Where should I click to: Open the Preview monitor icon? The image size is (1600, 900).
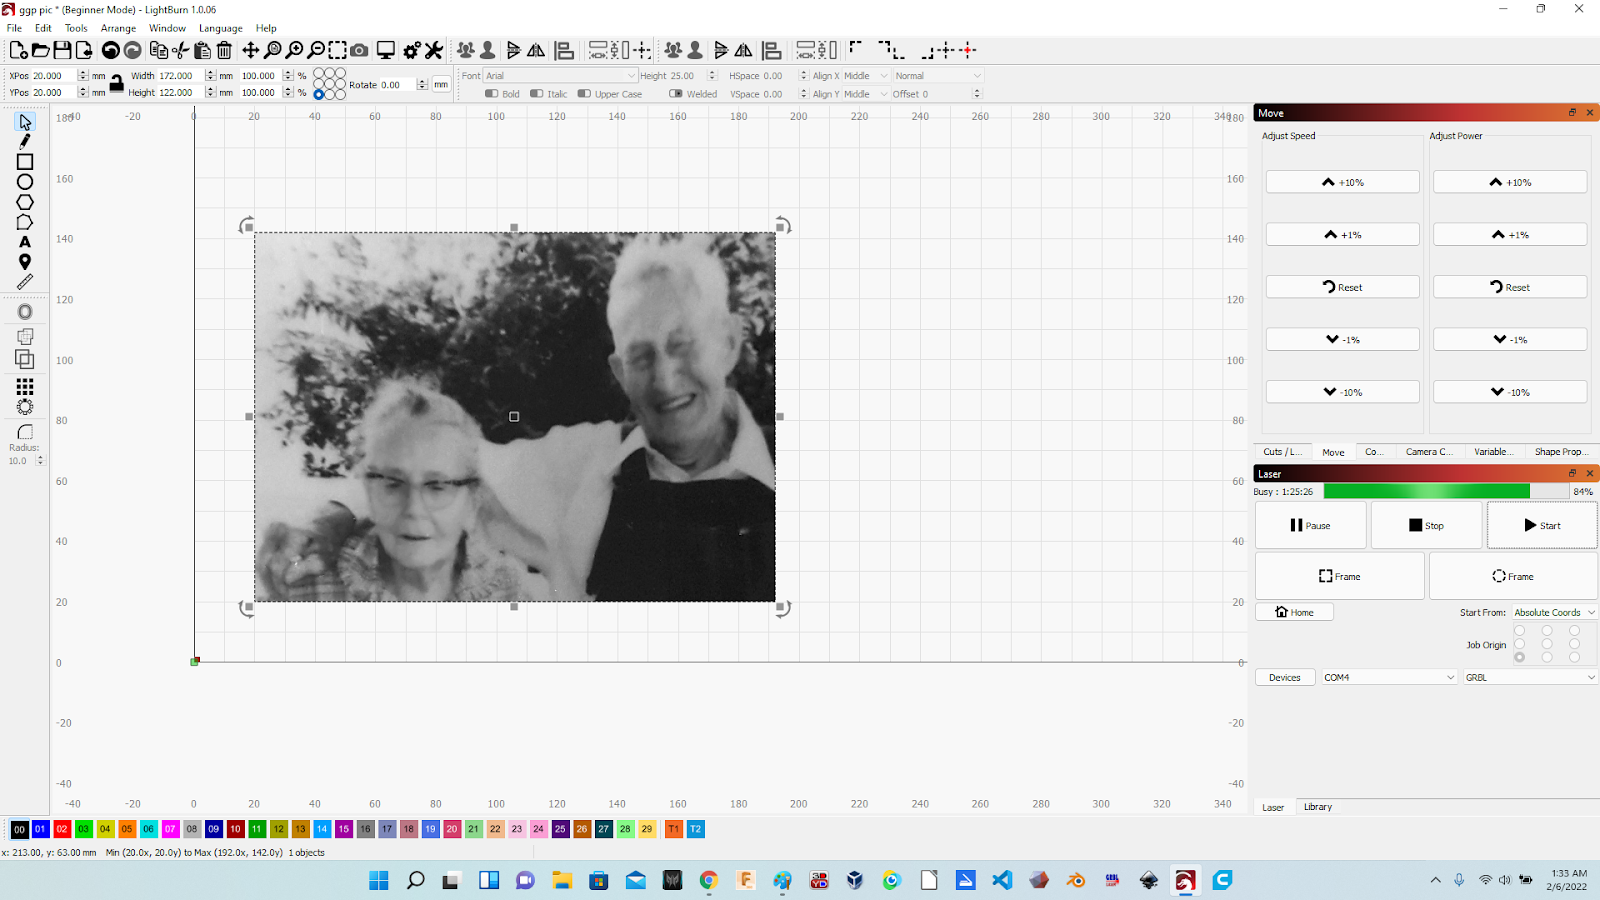coord(385,50)
